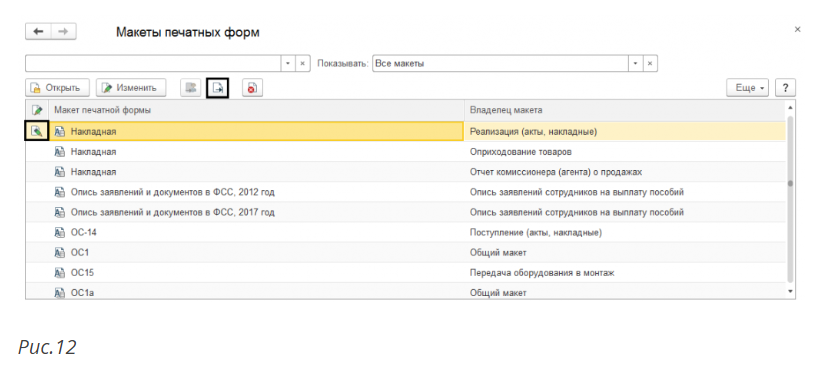Click the table scrollbar down arrow

click(791, 292)
